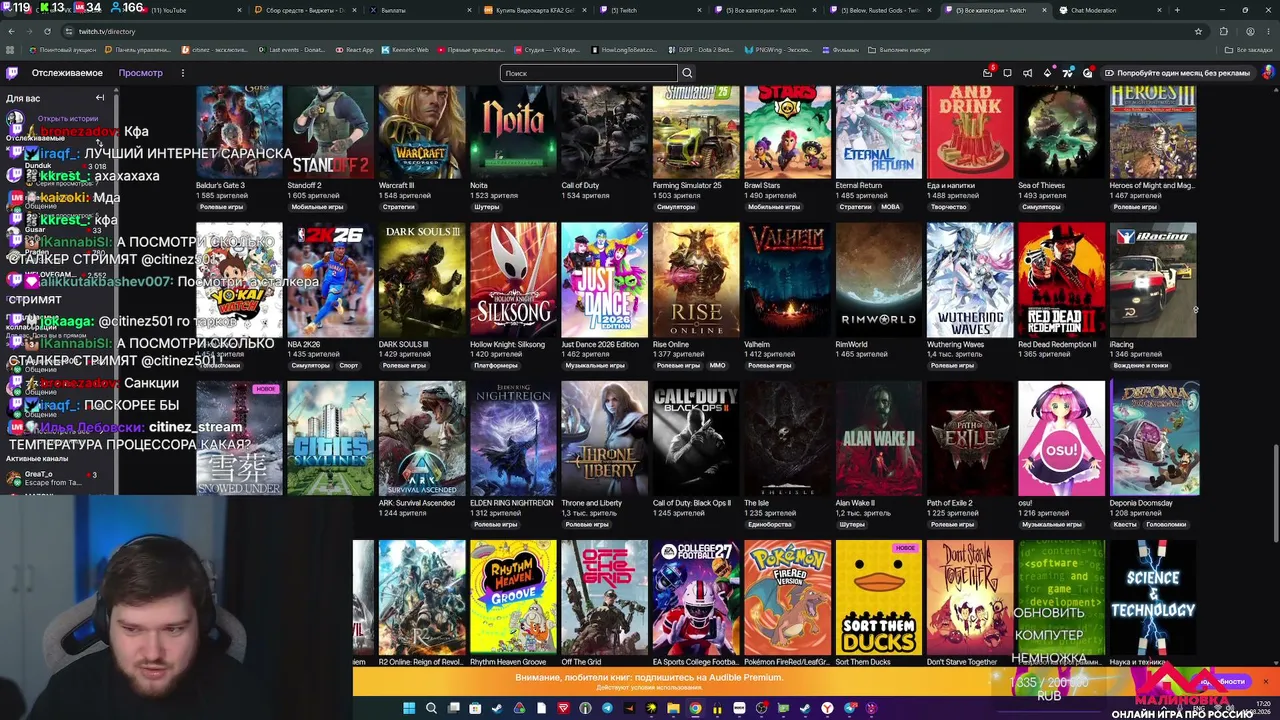Open the Sort Them Ducks cover
This screenshot has height=720, width=1280.
click(879, 598)
